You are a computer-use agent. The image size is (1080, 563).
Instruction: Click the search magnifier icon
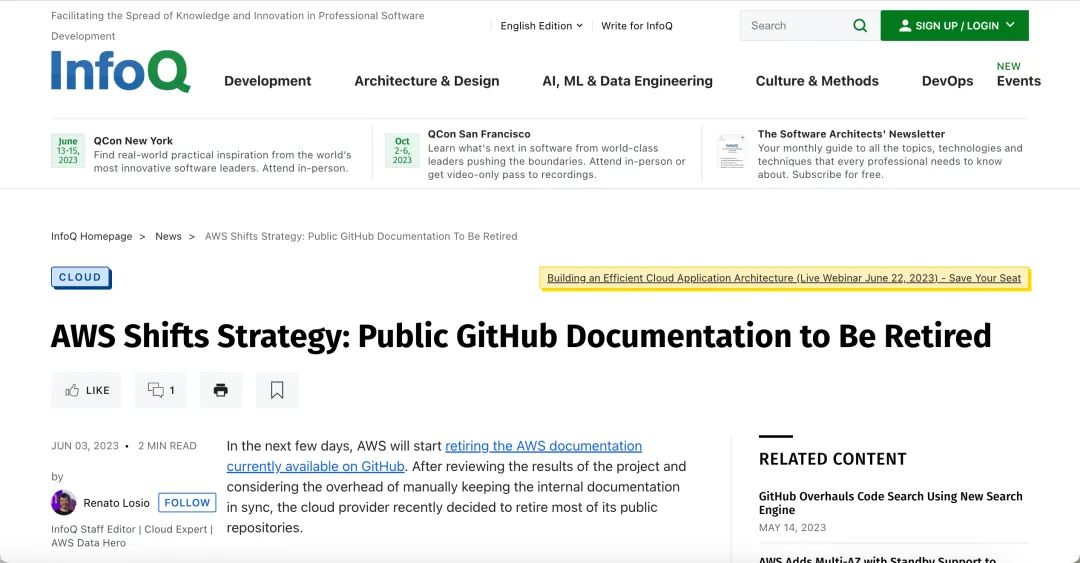860,25
